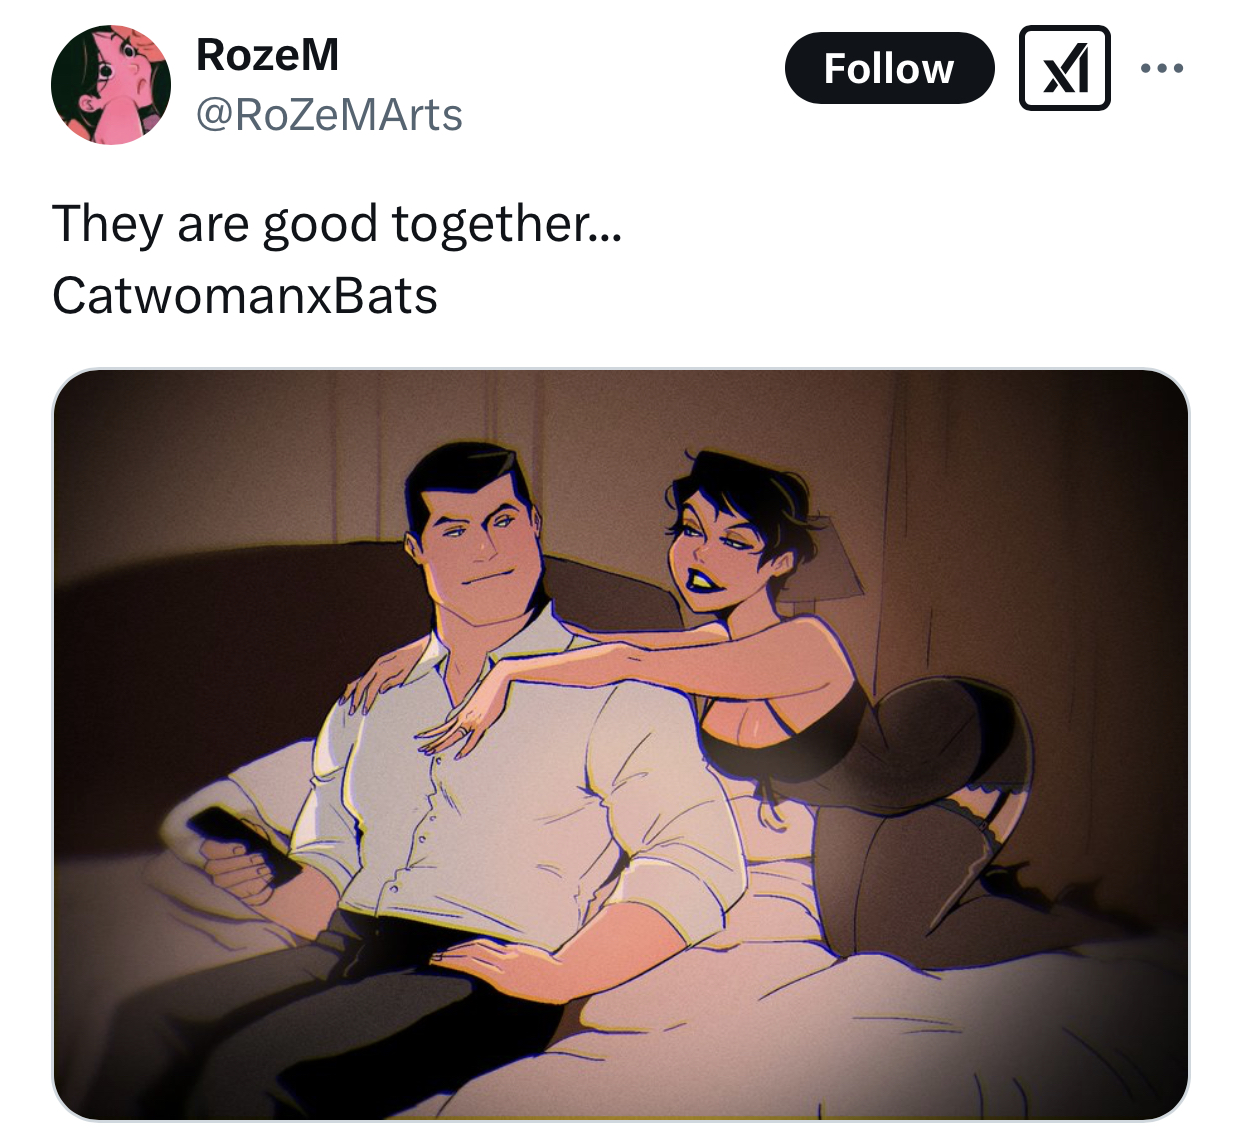Open the three-dot more options menu
The image size is (1242, 1134).
coord(1162,68)
